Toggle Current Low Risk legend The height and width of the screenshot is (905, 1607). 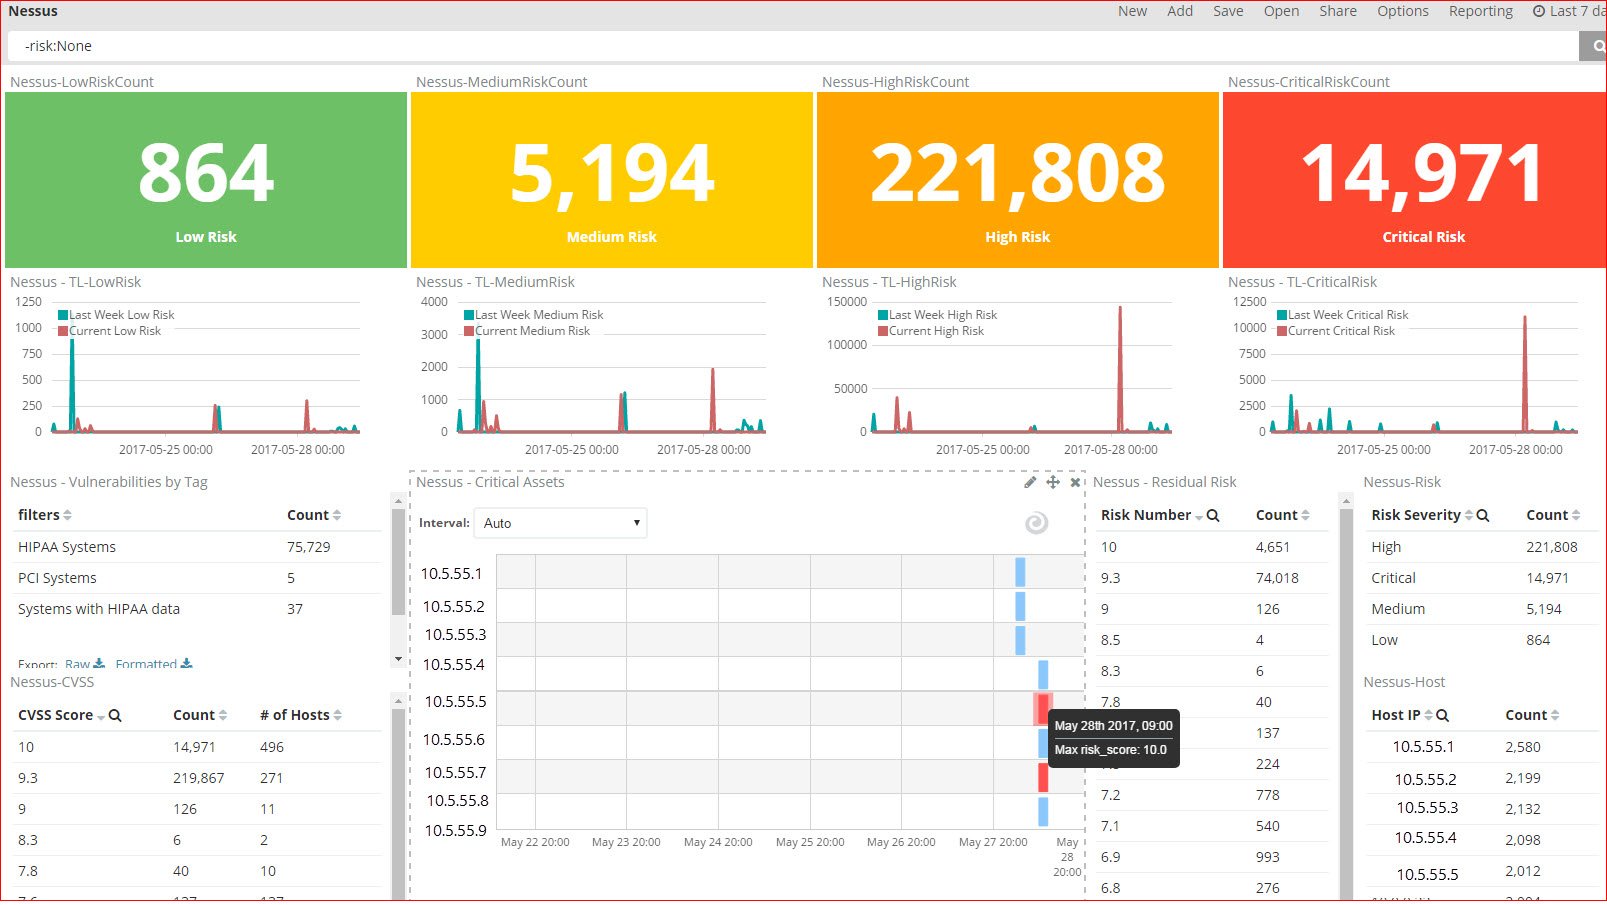tap(109, 331)
